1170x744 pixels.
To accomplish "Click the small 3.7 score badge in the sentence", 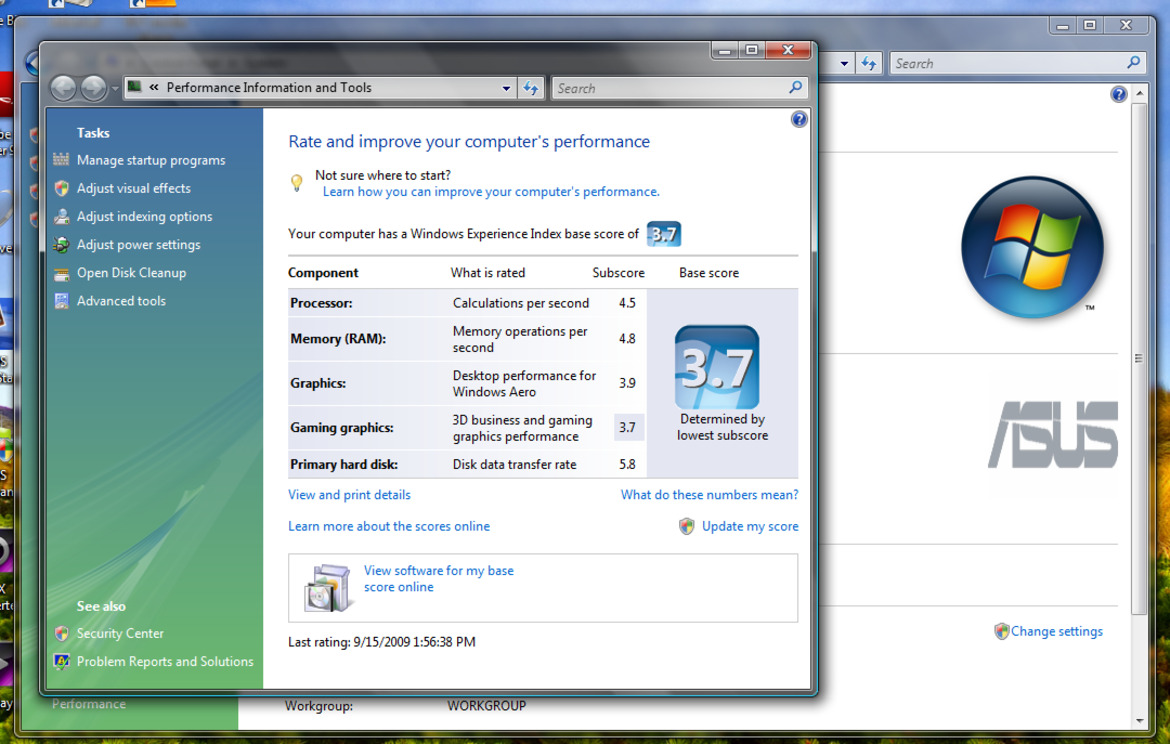I will (x=663, y=234).
